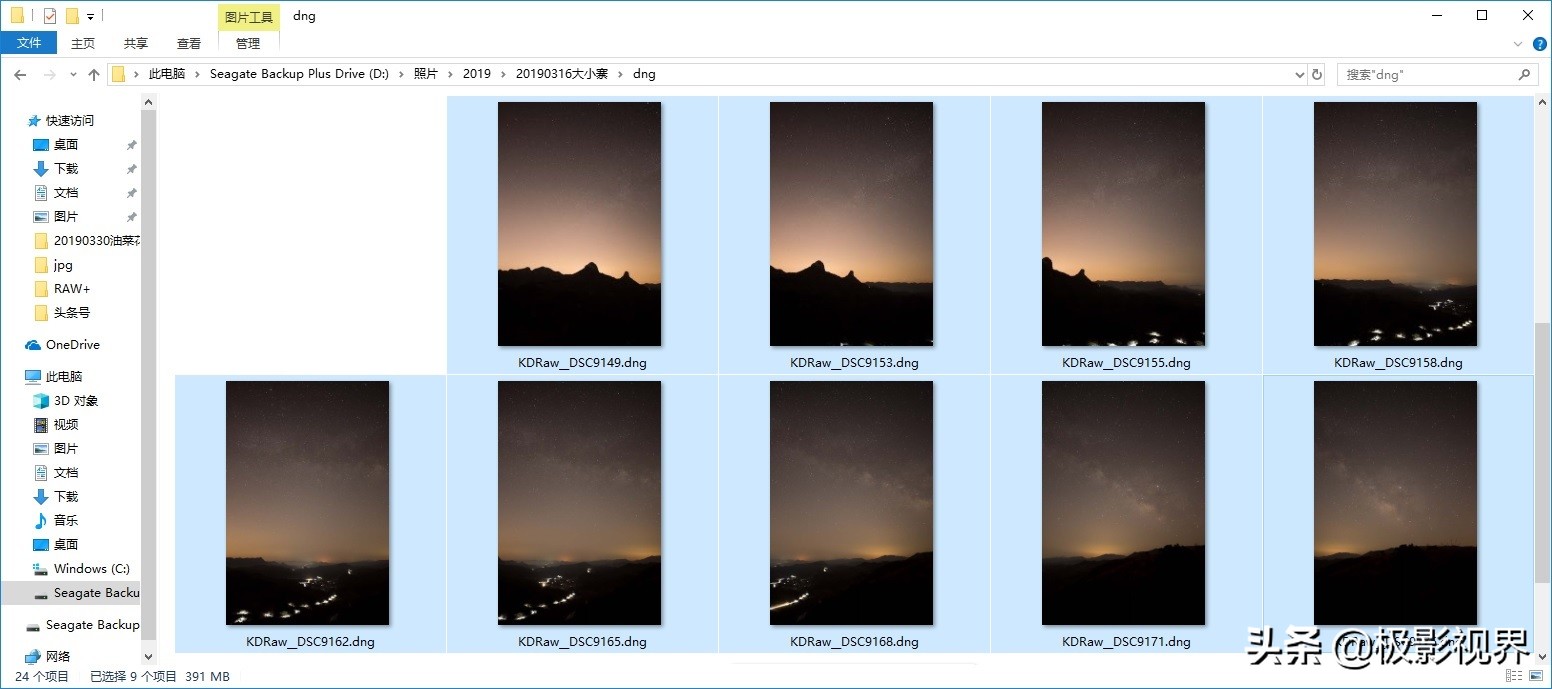Click the 音乐 music note icon
Viewport: 1552px width, 689px height.
[x=41, y=521]
